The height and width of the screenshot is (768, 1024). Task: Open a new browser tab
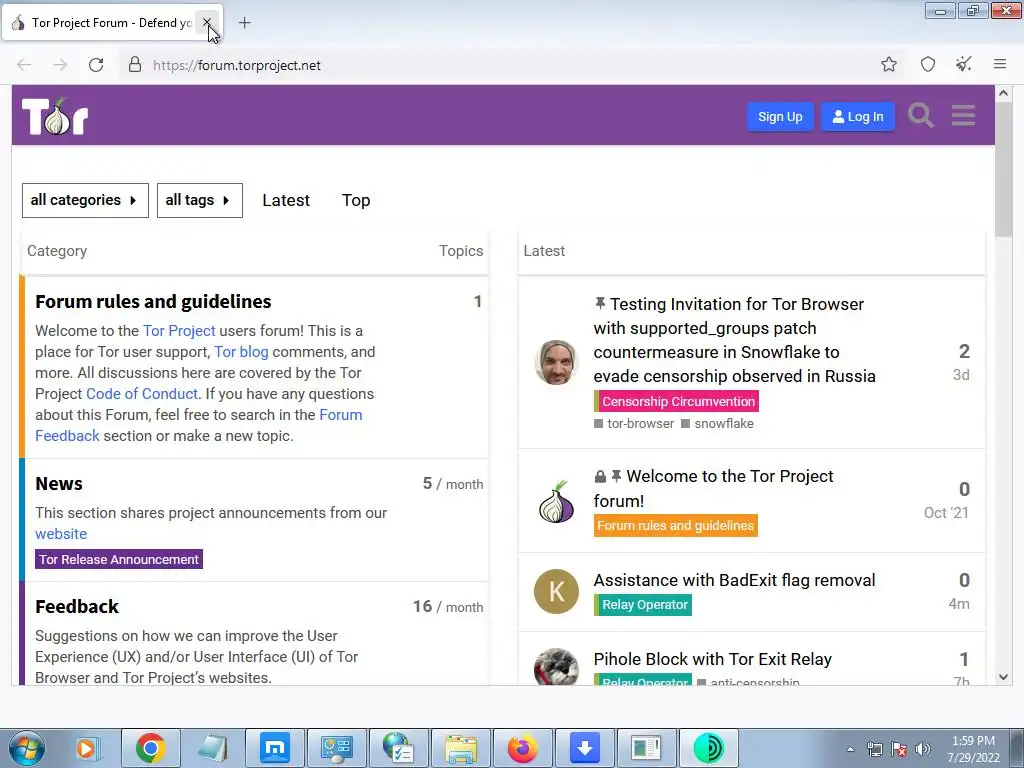coord(244,23)
